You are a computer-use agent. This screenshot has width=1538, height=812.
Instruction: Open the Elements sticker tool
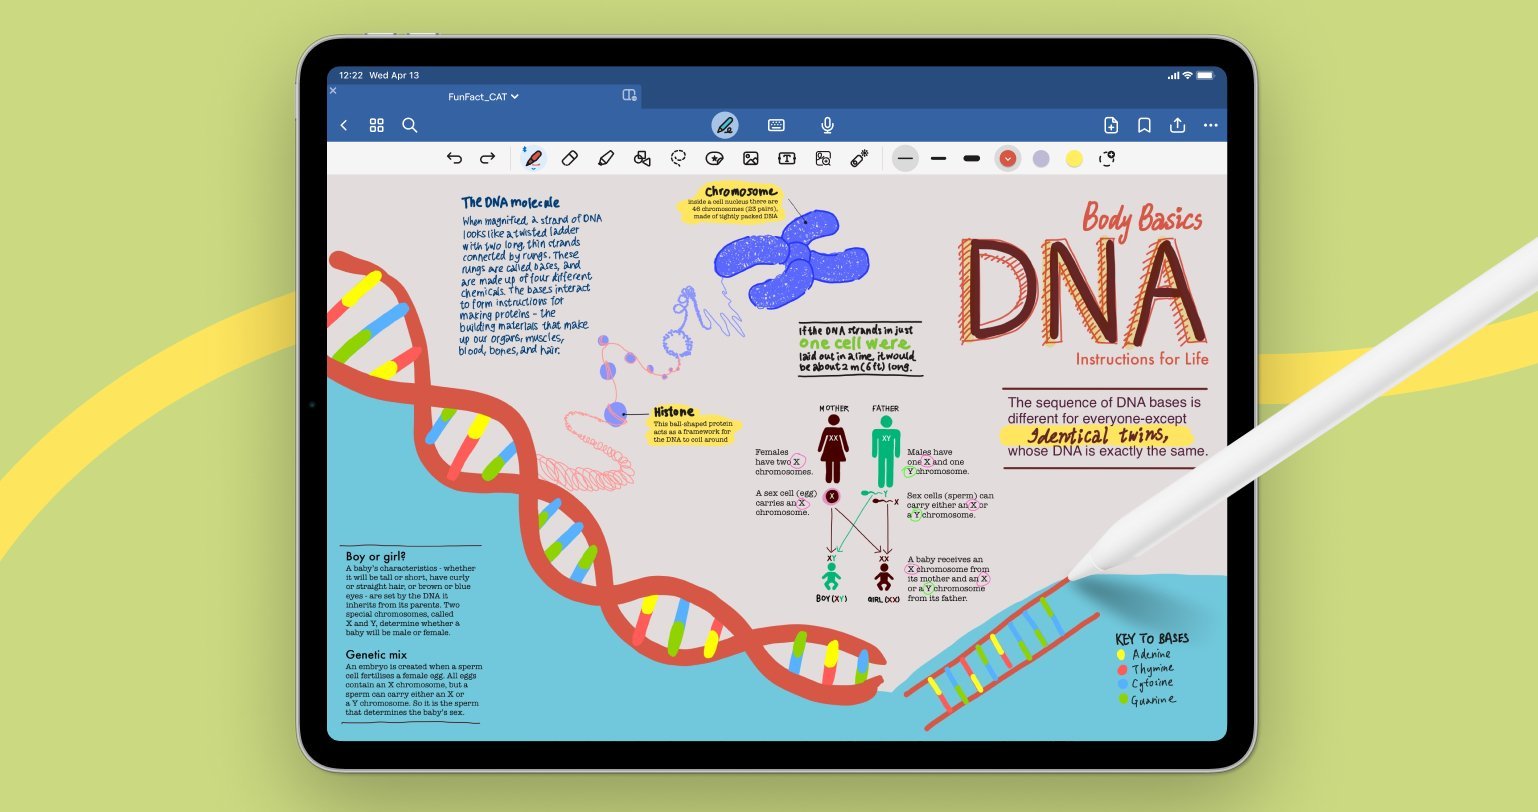tap(714, 158)
